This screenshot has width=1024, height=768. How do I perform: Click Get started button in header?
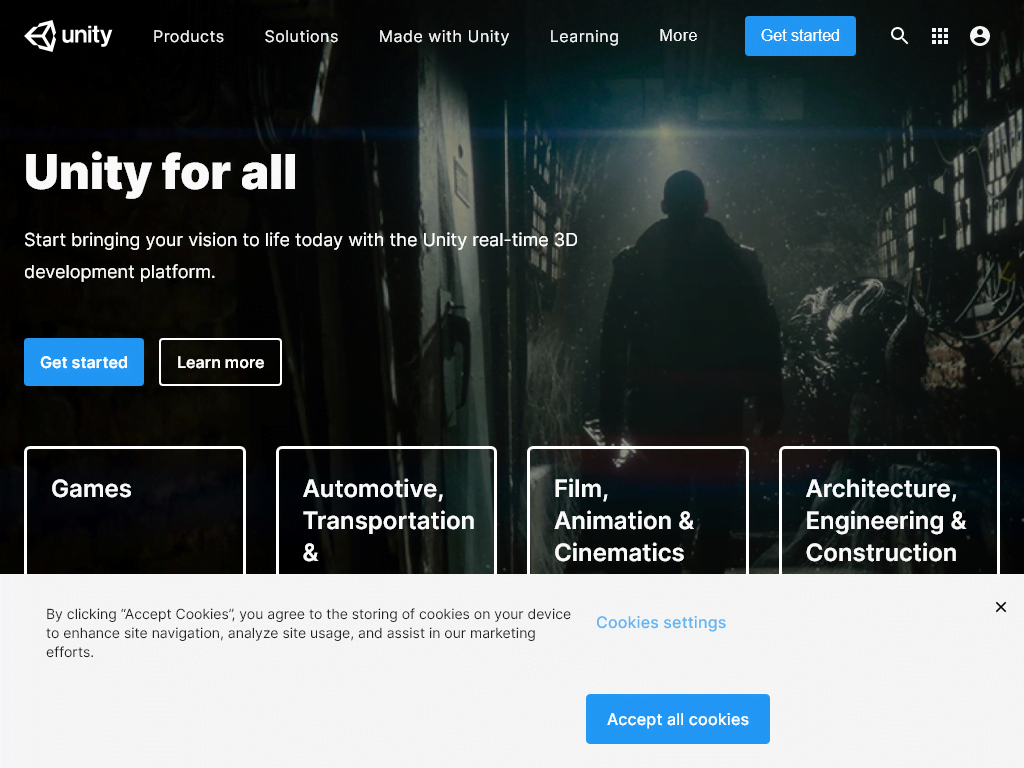pyautogui.click(x=800, y=36)
